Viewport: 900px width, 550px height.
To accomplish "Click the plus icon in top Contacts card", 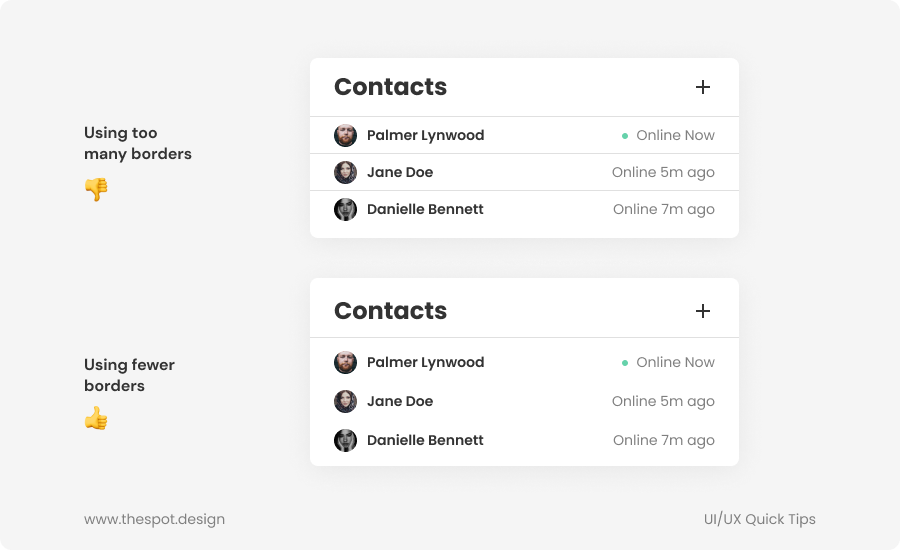I will [x=703, y=87].
